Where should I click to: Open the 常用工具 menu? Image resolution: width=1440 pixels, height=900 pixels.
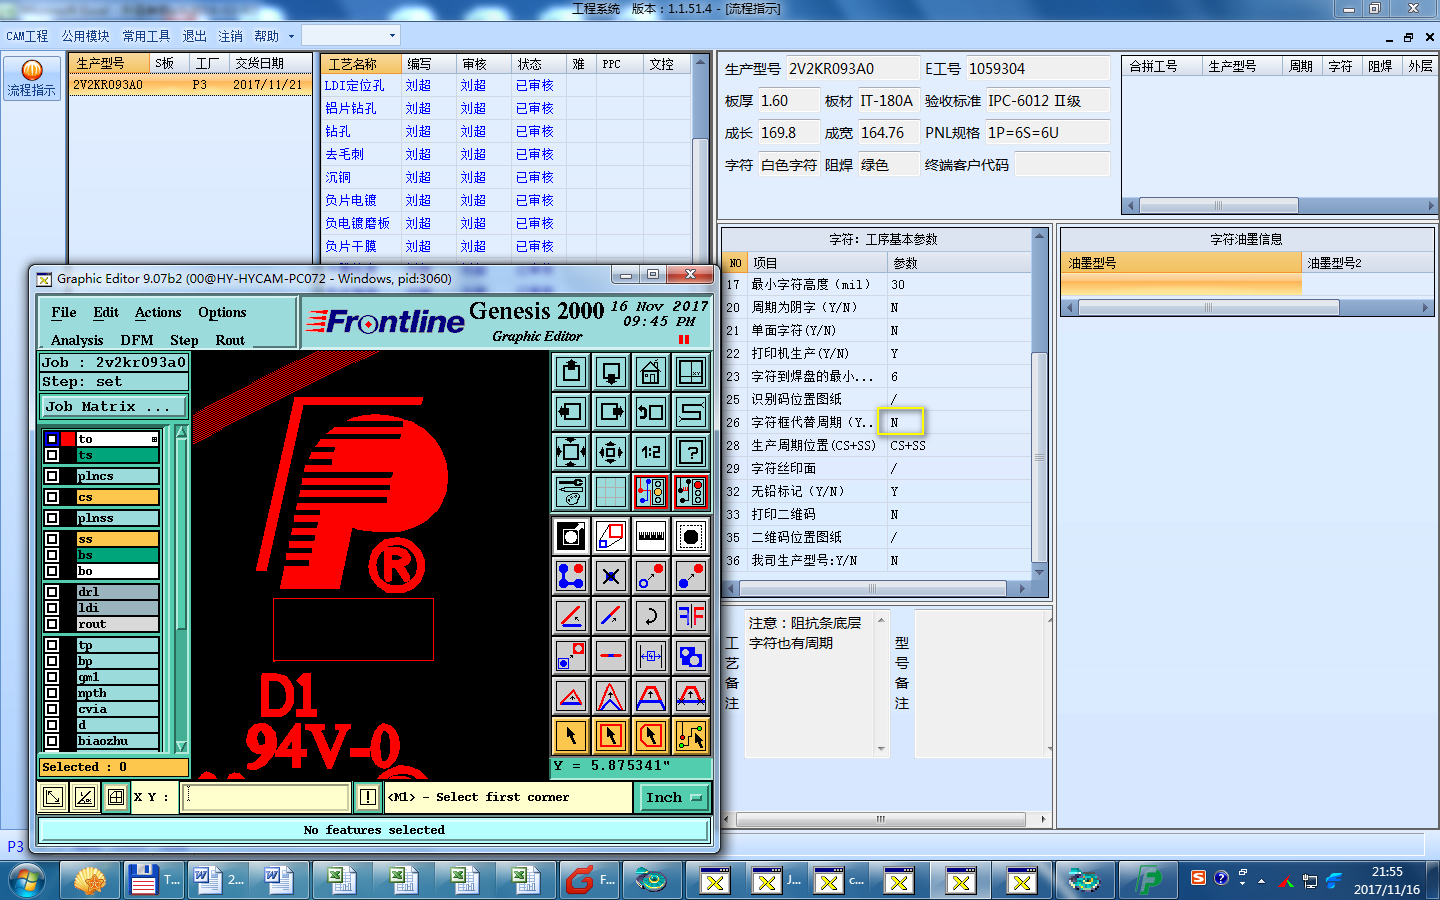(x=146, y=36)
